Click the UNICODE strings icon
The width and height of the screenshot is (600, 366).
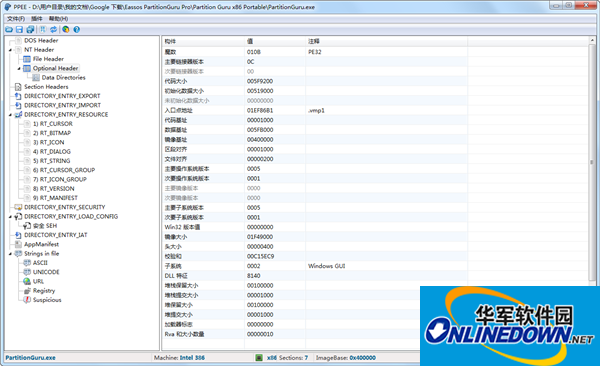click(27, 272)
